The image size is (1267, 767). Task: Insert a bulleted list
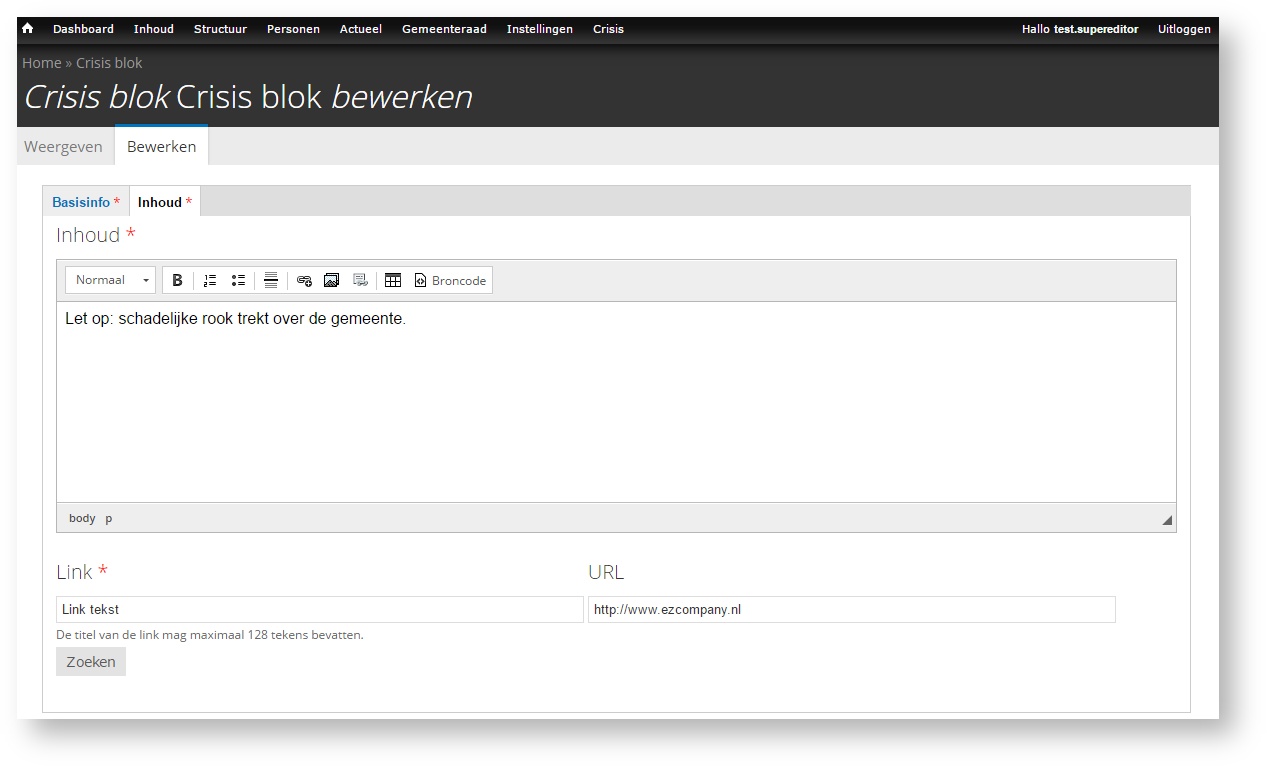tap(238, 281)
